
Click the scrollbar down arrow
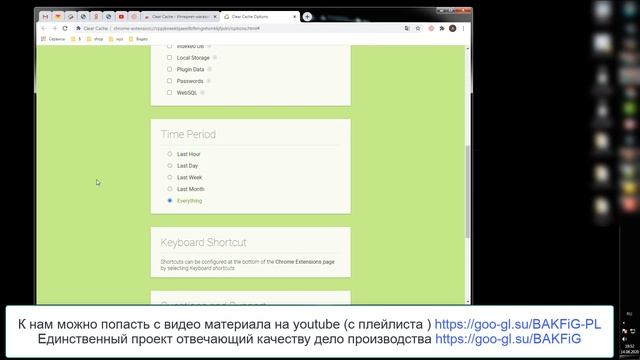pos(467,302)
